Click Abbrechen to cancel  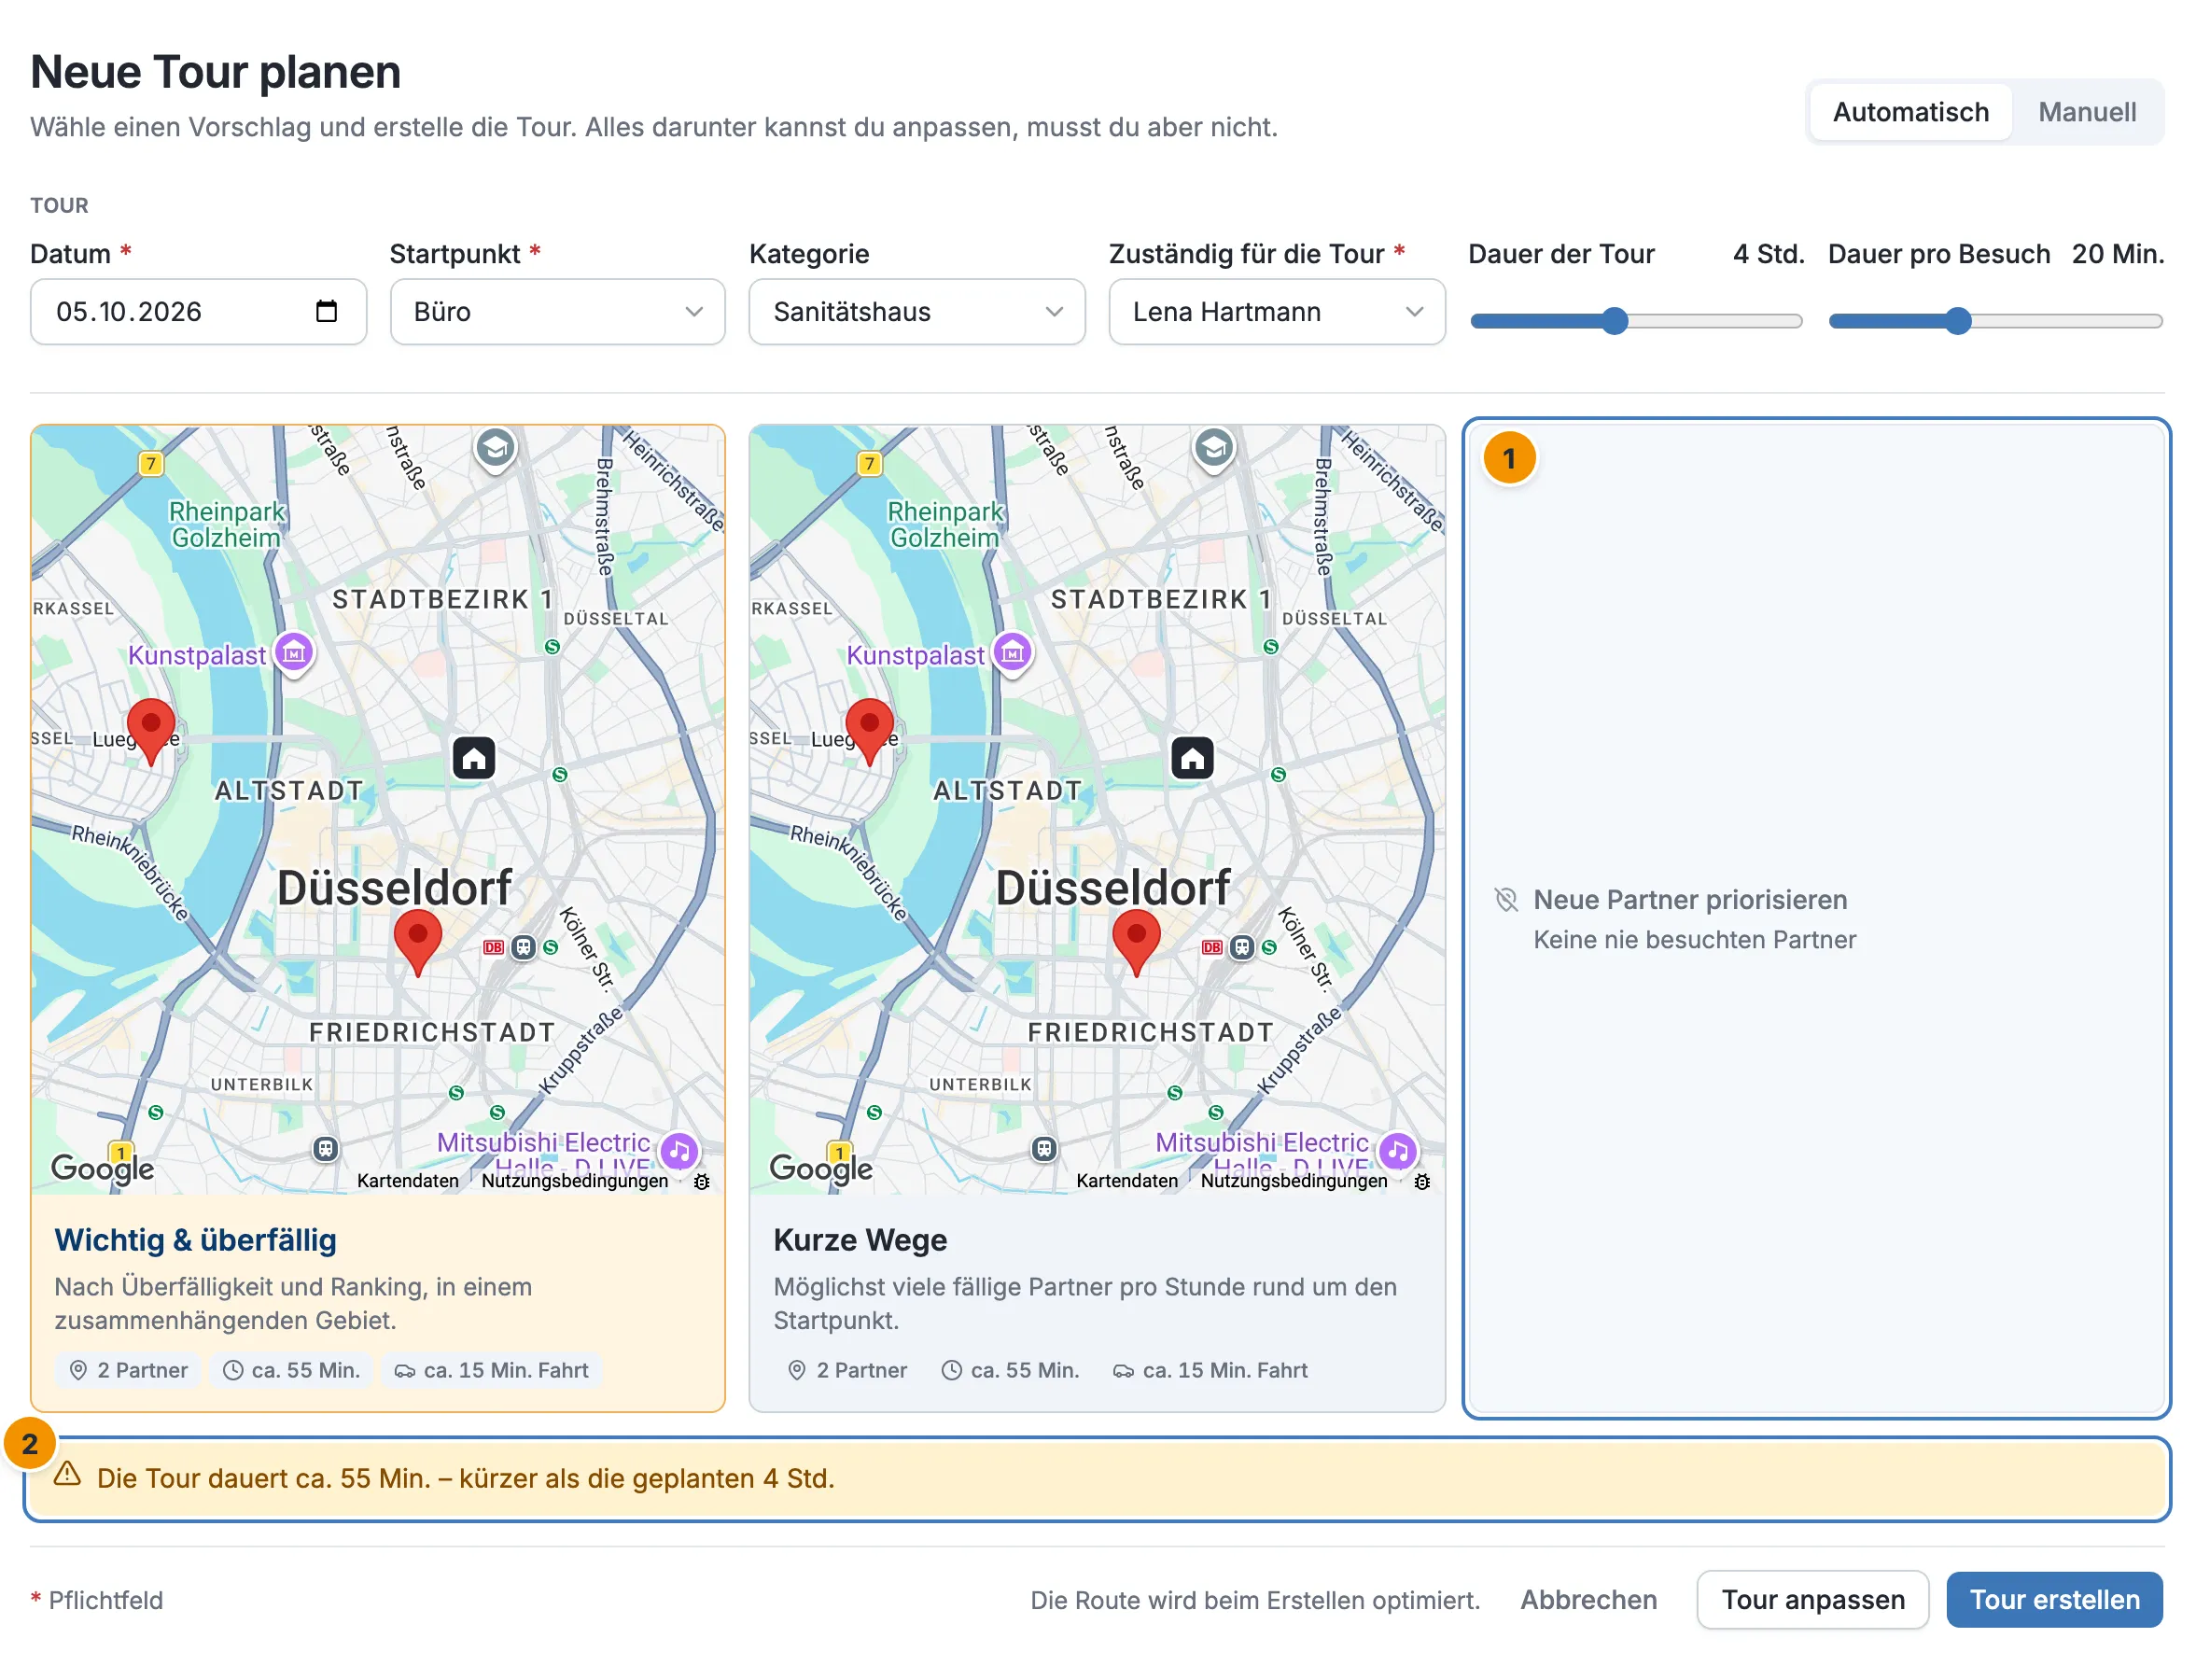(x=1588, y=1599)
